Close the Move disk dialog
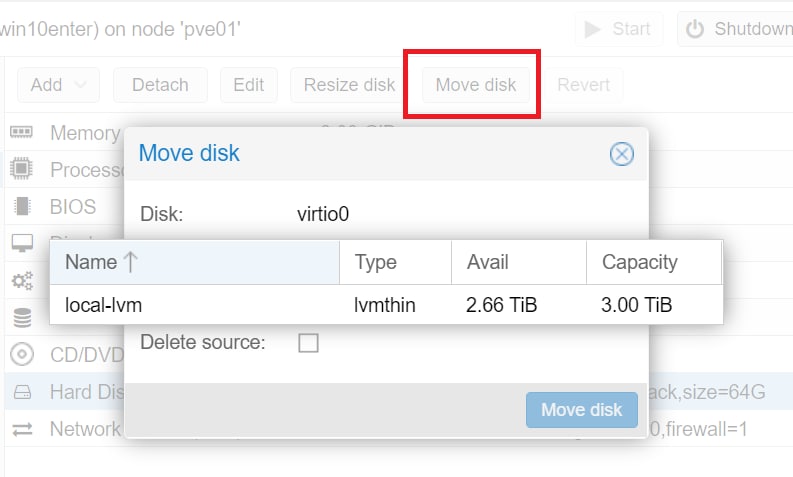793x477 pixels. pos(622,154)
